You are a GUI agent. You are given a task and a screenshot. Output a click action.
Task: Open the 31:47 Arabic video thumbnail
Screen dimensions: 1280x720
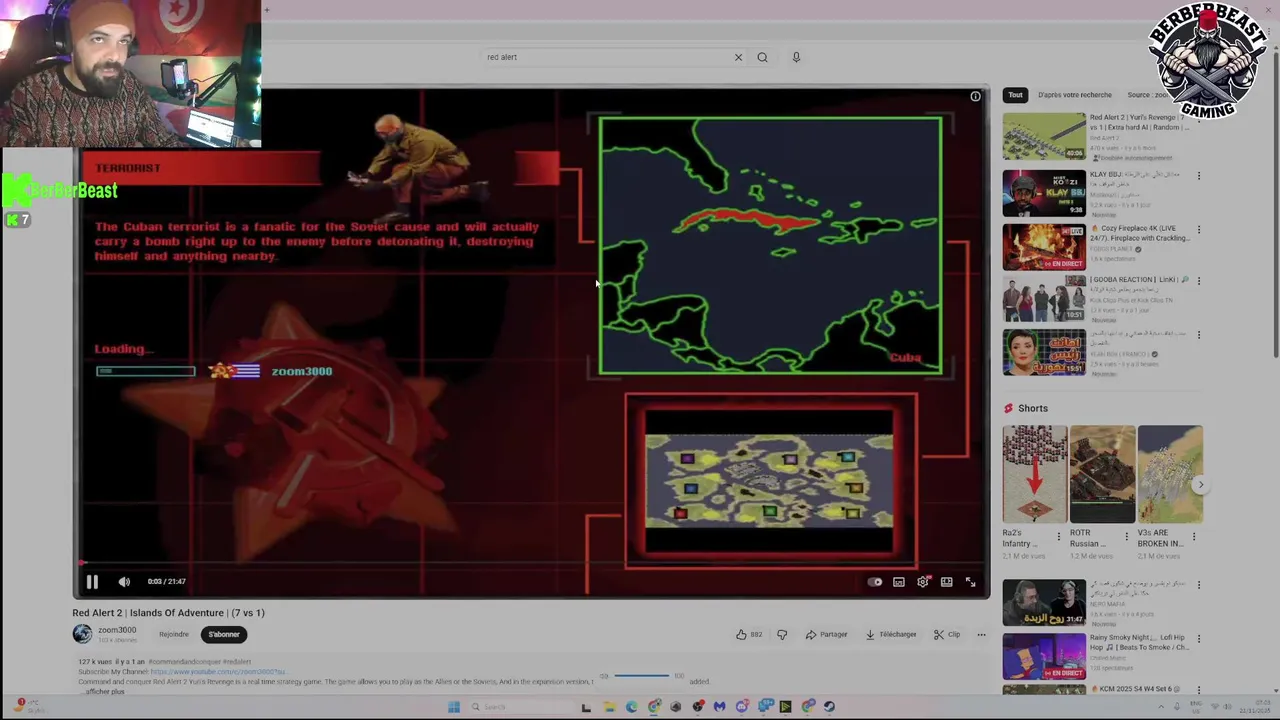click(1044, 603)
